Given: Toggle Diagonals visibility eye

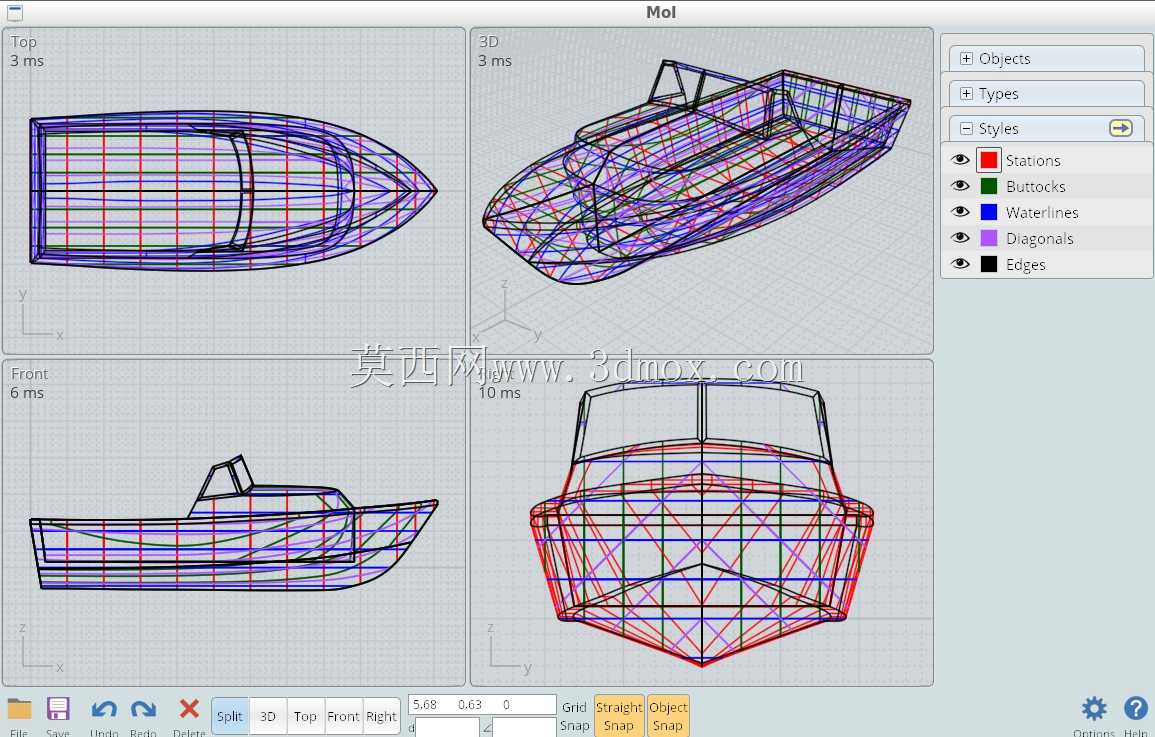Looking at the screenshot, I should coord(960,238).
